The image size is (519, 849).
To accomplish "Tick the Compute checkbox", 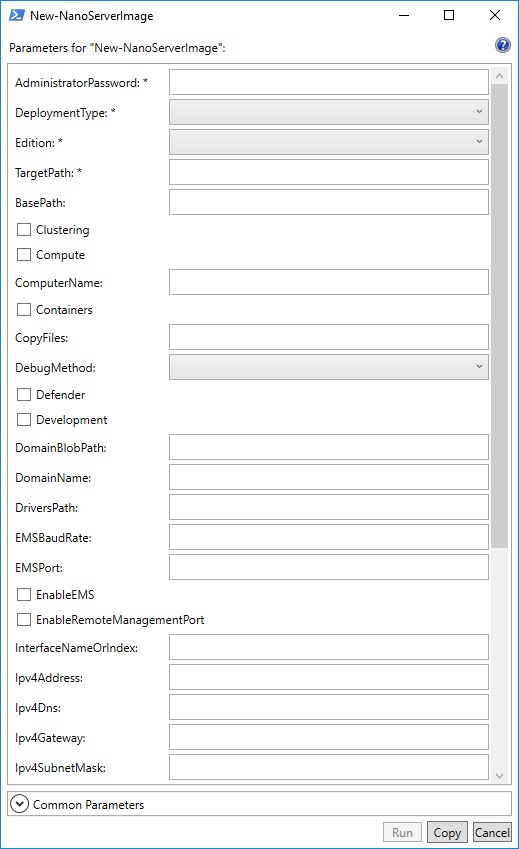I will 24,254.
